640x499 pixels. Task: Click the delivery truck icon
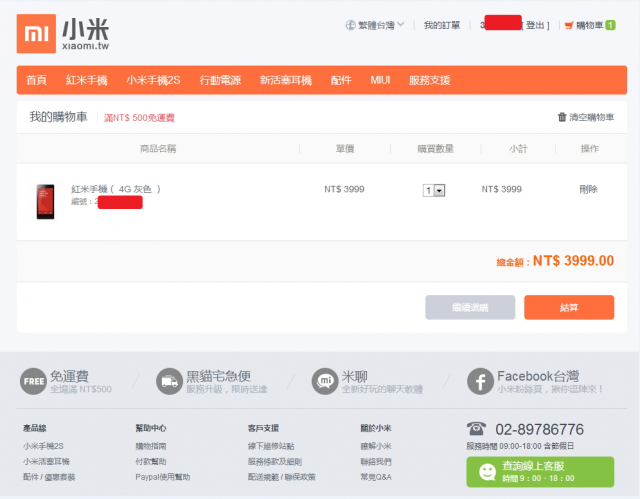coord(169,381)
